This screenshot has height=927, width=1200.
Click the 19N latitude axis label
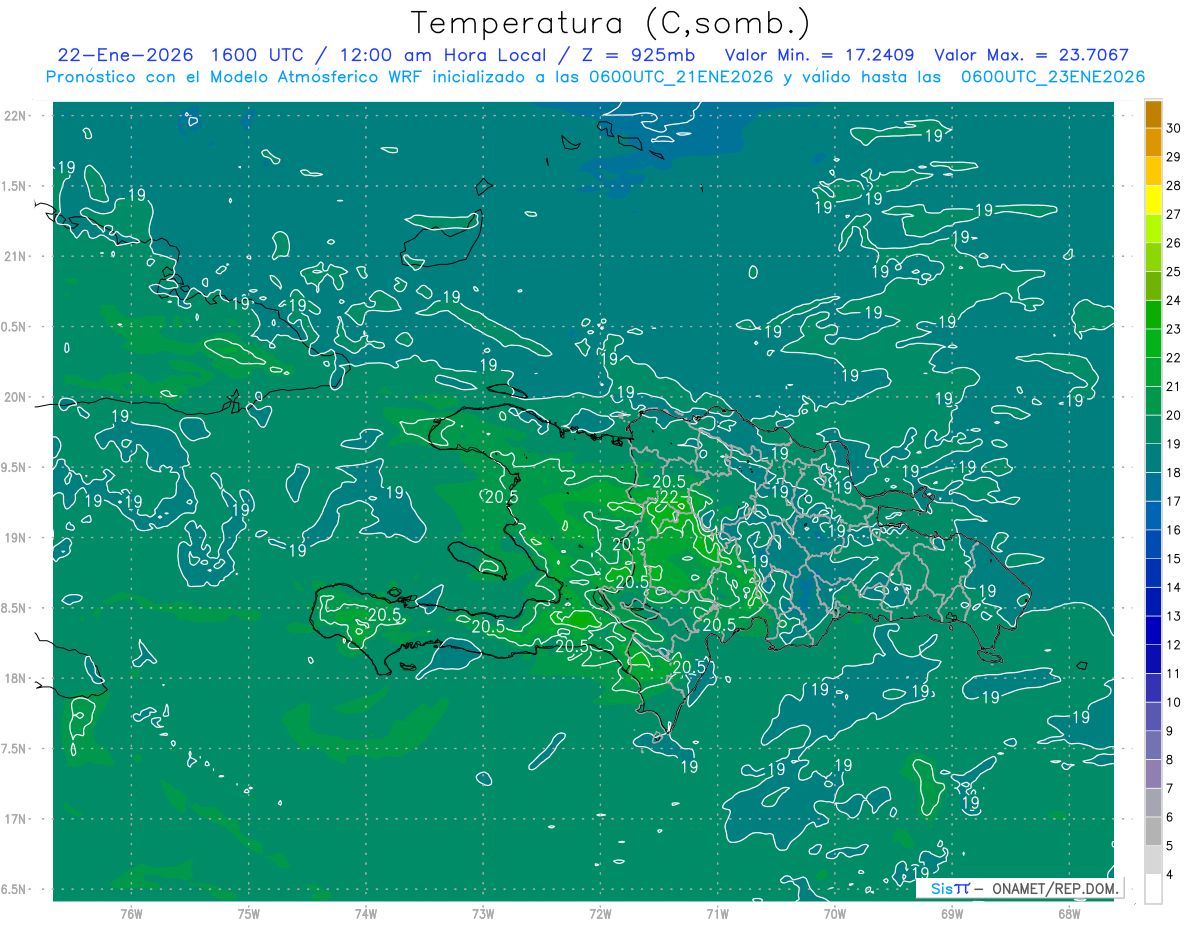15,538
